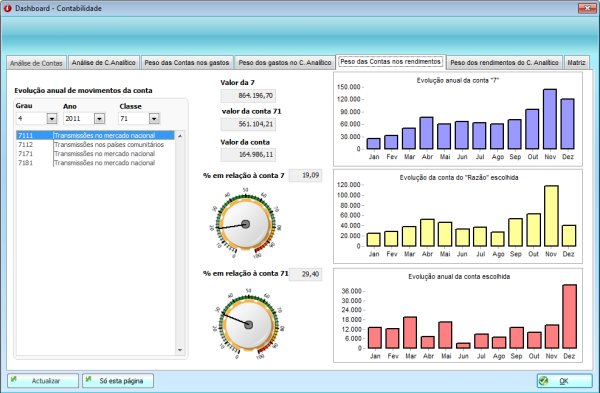The height and width of the screenshot is (393, 600).
Task: Click the Grau field showing 4
Action: click(31, 119)
